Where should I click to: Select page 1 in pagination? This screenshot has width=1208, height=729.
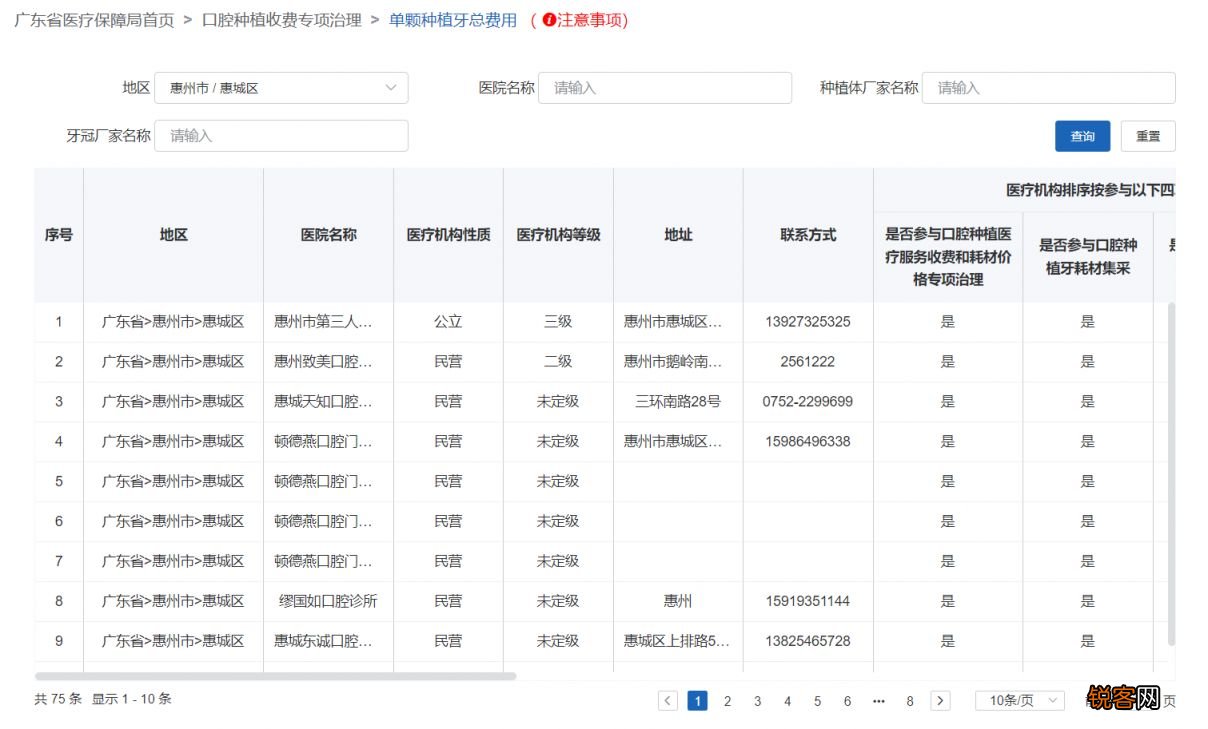698,701
